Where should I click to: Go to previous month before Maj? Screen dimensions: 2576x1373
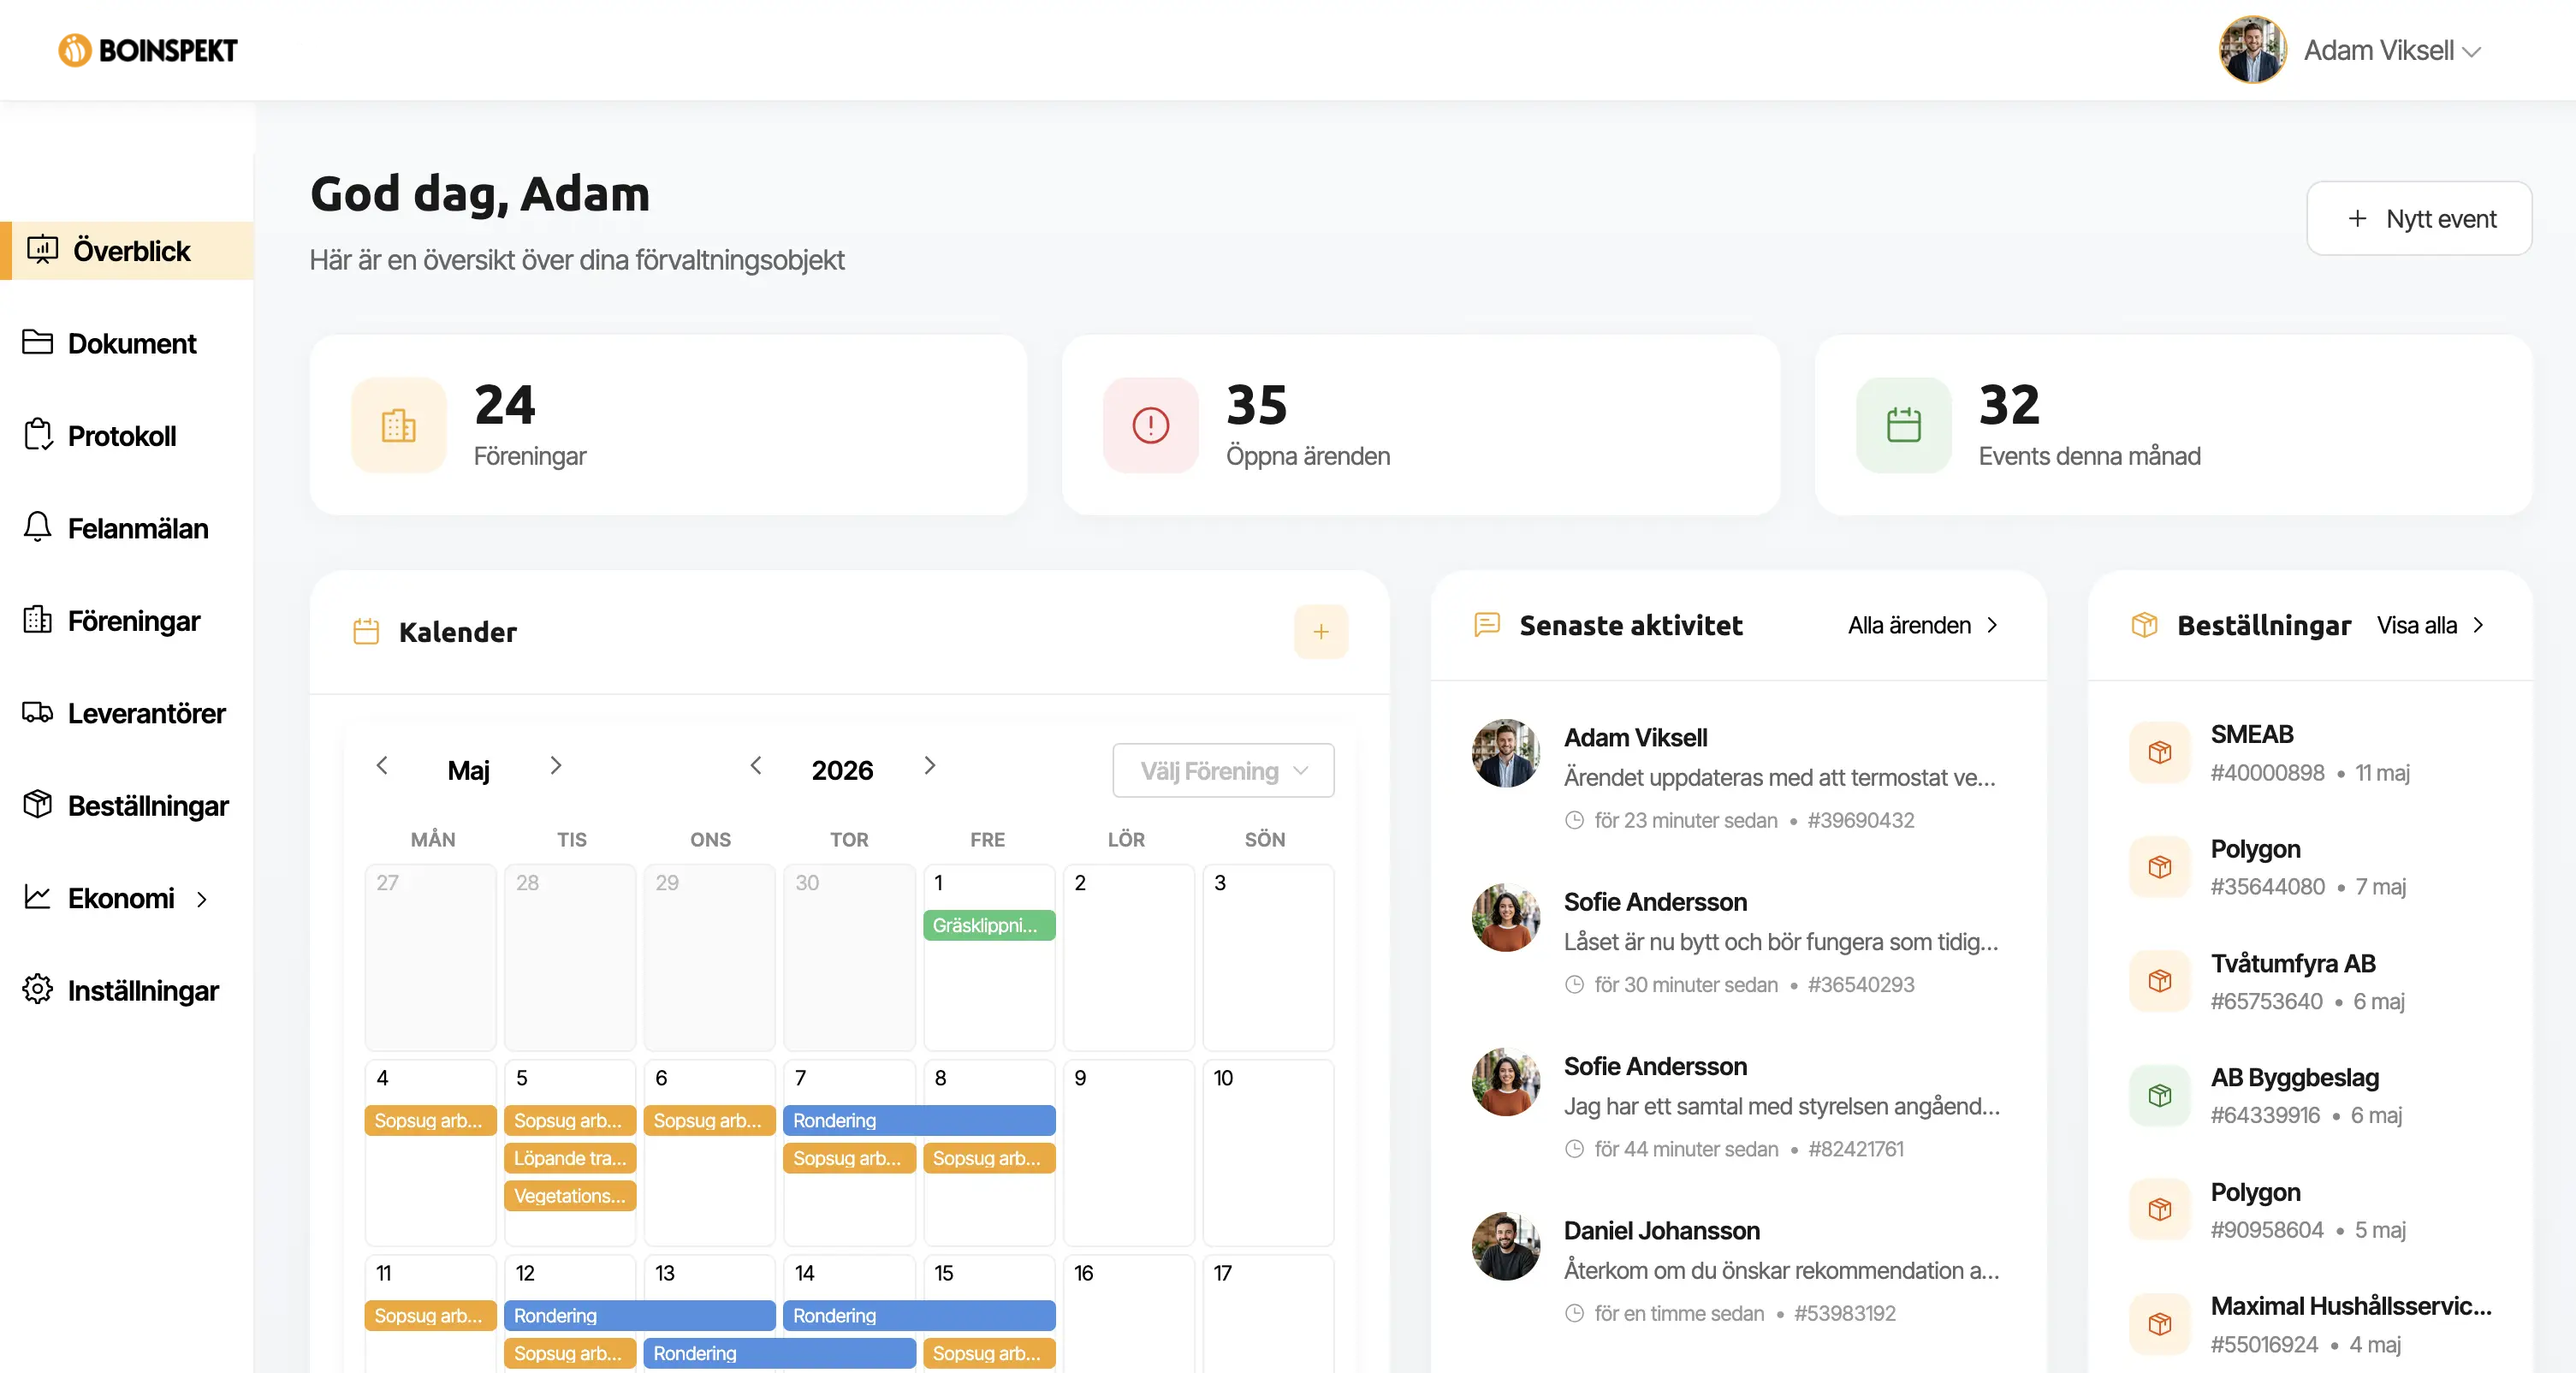click(x=381, y=766)
